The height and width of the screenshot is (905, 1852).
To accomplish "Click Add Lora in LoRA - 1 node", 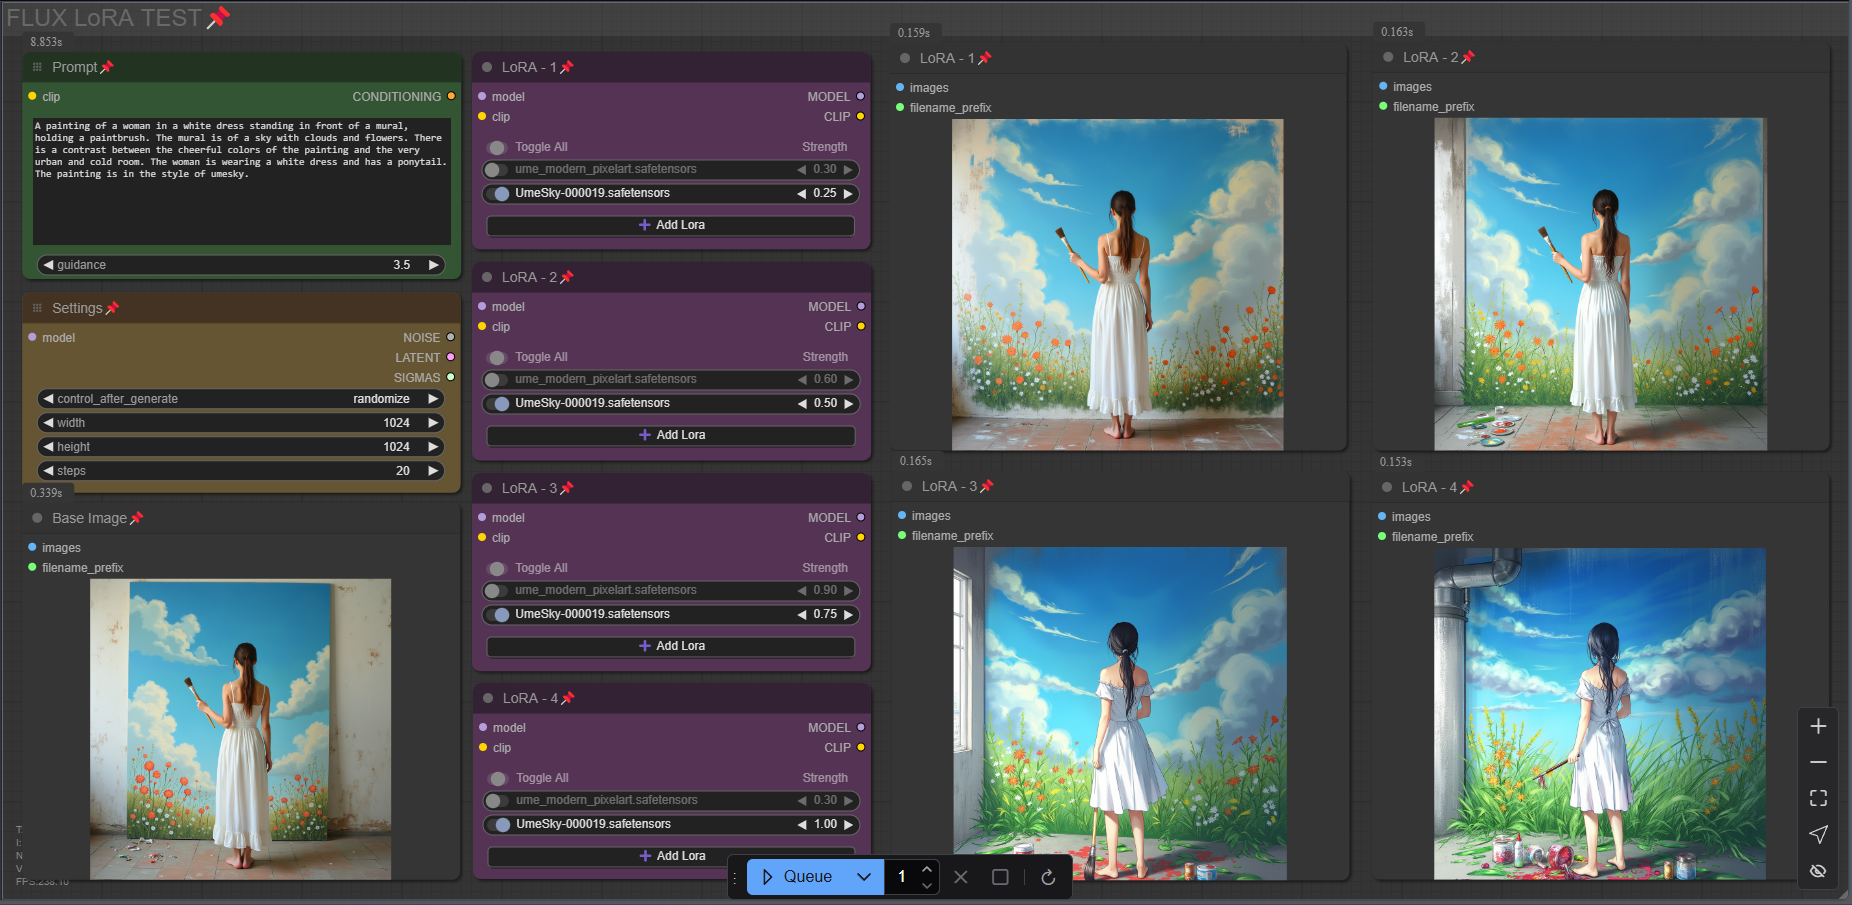I will click(670, 226).
